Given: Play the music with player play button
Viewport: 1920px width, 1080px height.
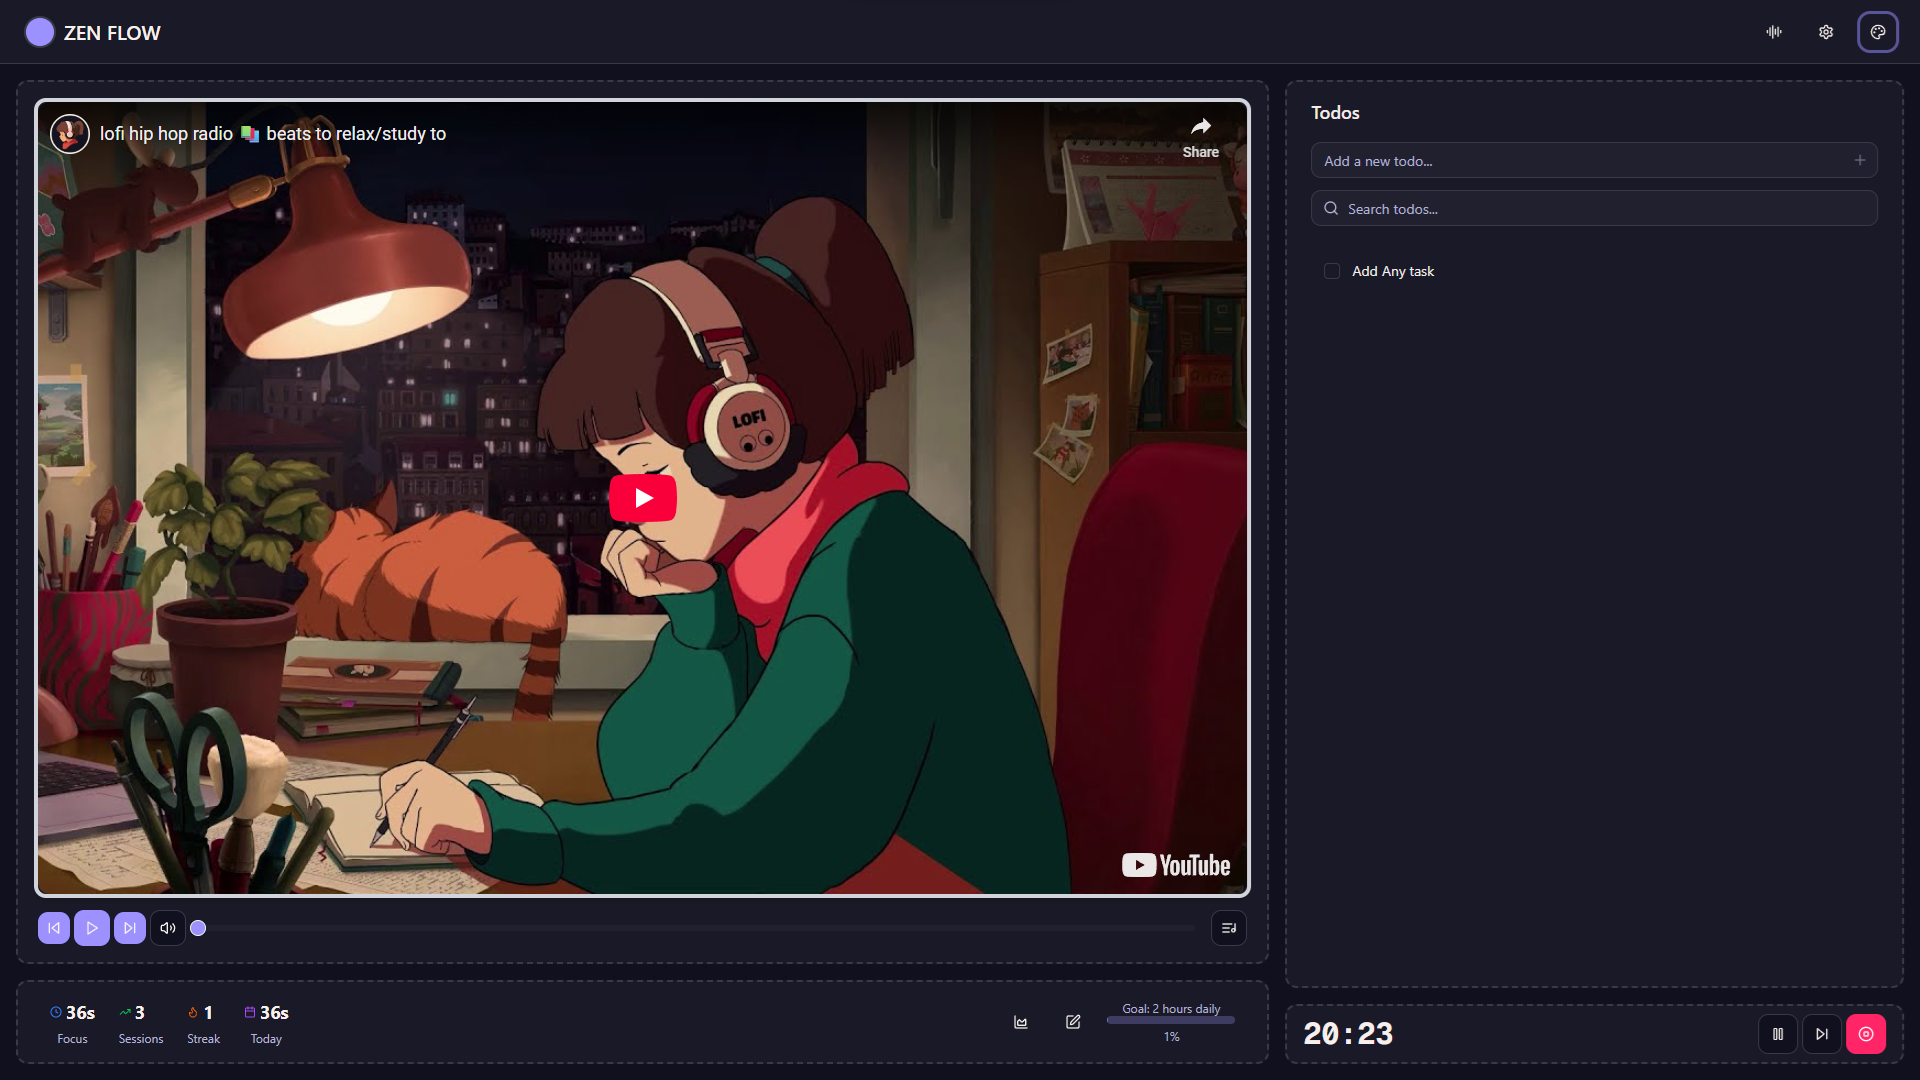Looking at the screenshot, I should 92,928.
